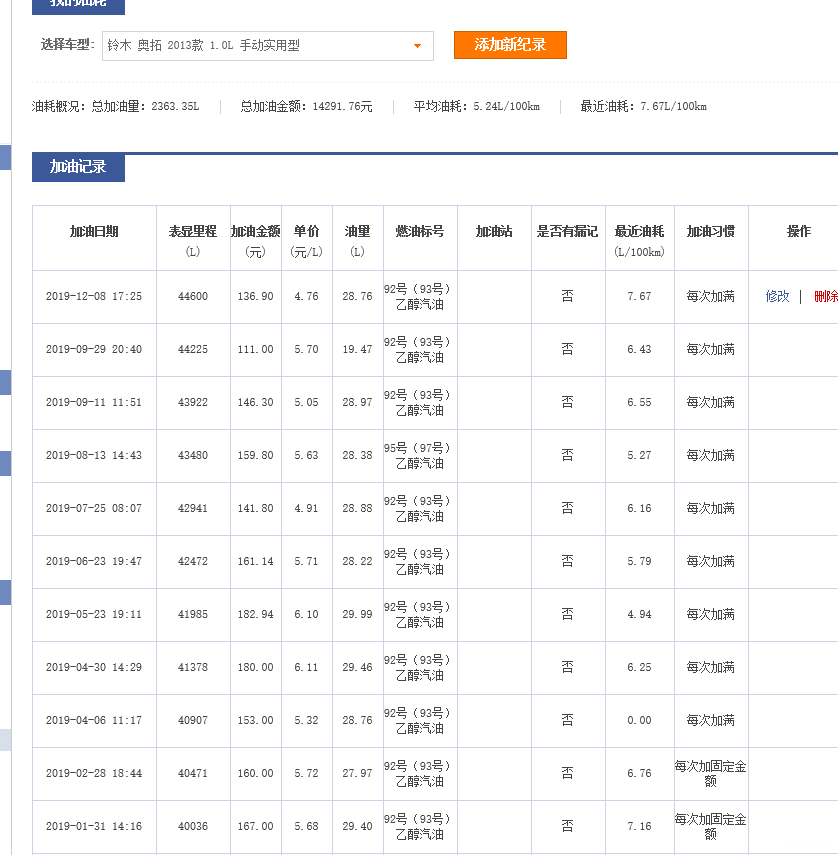The height and width of the screenshot is (855, 838).
Task: Click the 是否有漏记 column header
Action: (x=567, y=232)
